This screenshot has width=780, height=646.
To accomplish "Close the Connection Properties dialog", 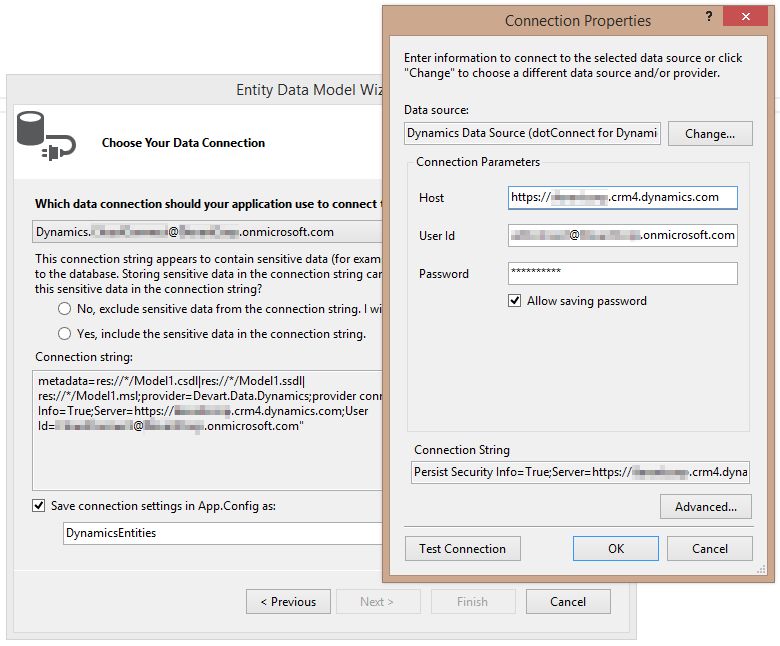I will point(748,19).
